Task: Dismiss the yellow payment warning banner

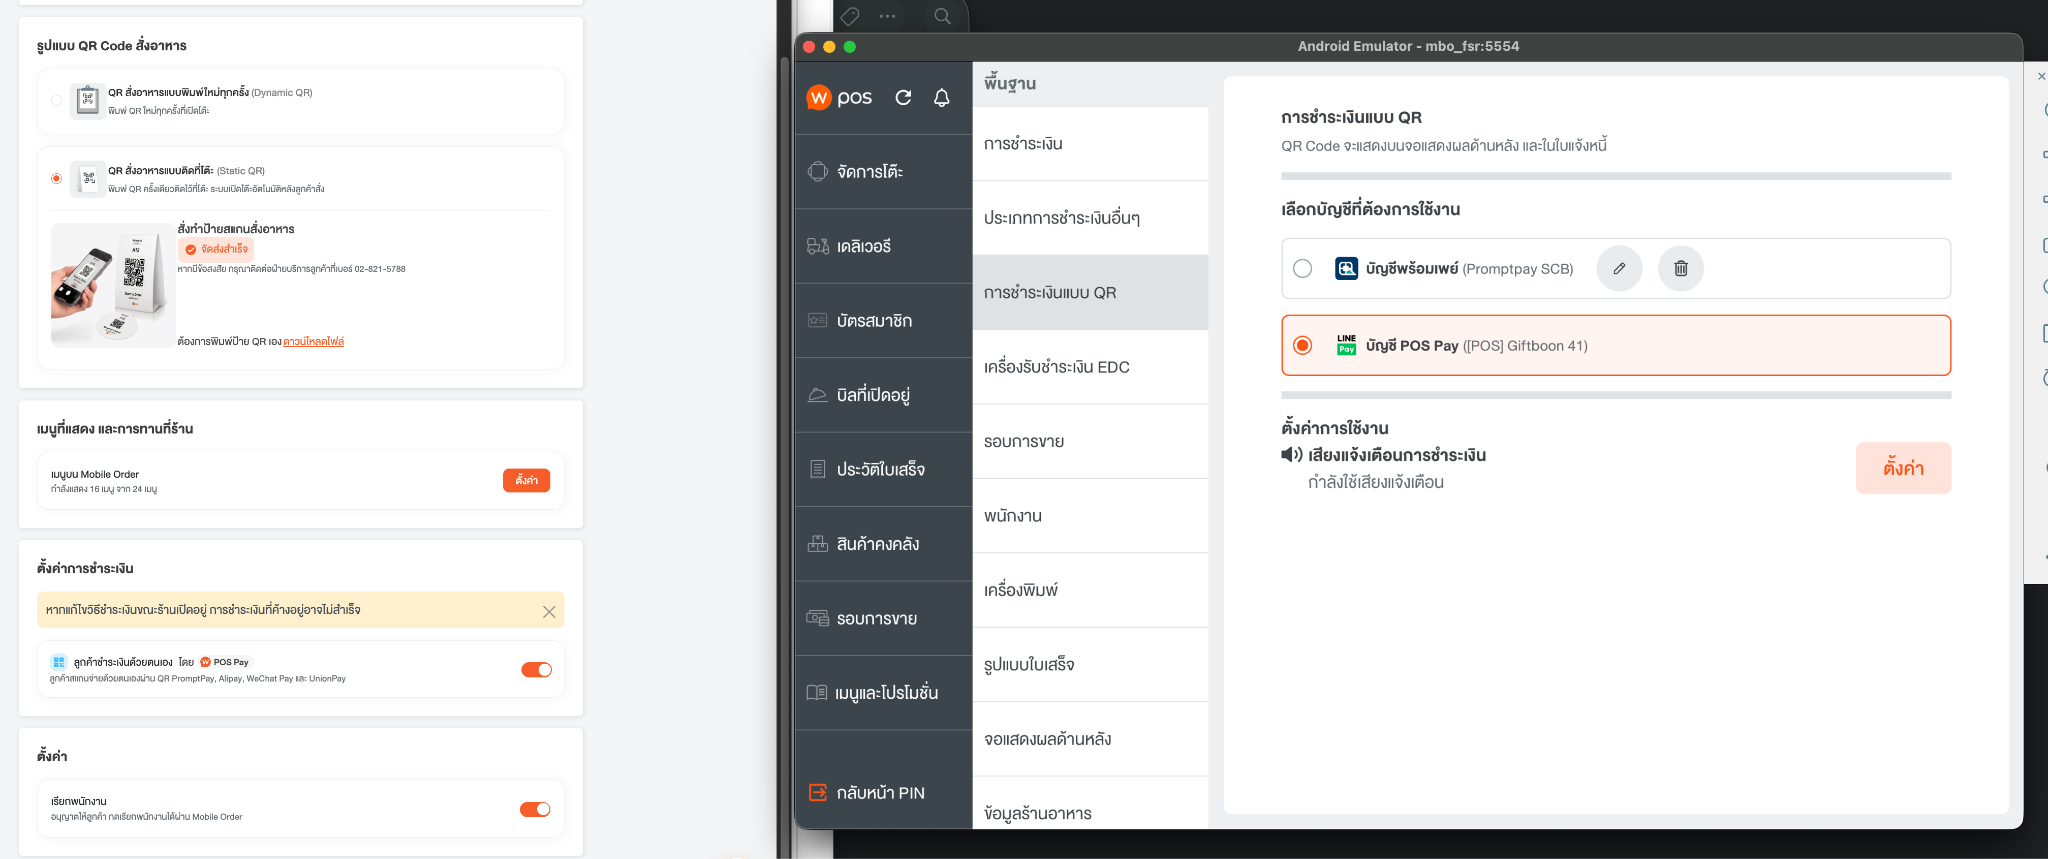Action: pos(549,611)
